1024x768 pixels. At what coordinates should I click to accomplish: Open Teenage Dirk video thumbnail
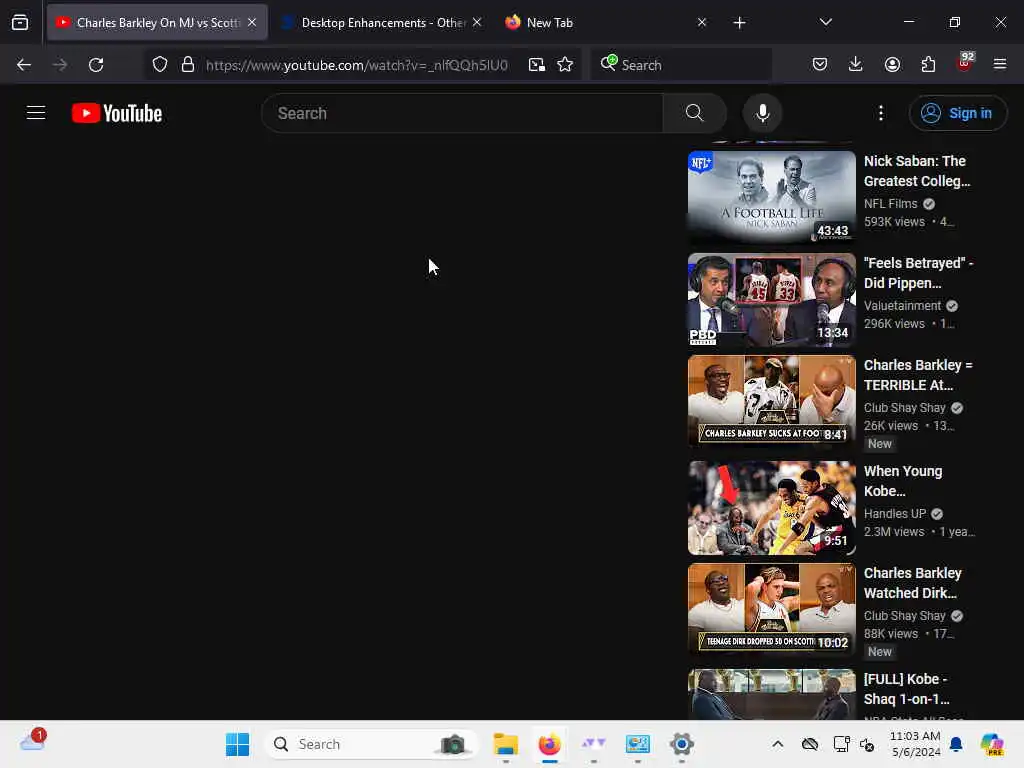[x=771, y=609]
